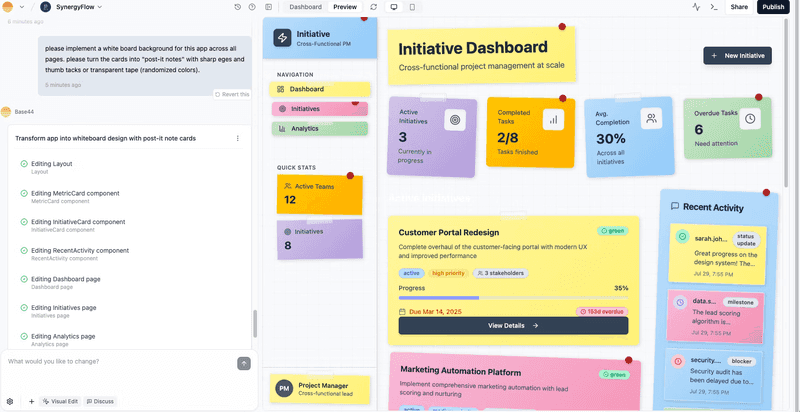
Task: Click the plus attachment icon in chat
Action: point(31,401)
